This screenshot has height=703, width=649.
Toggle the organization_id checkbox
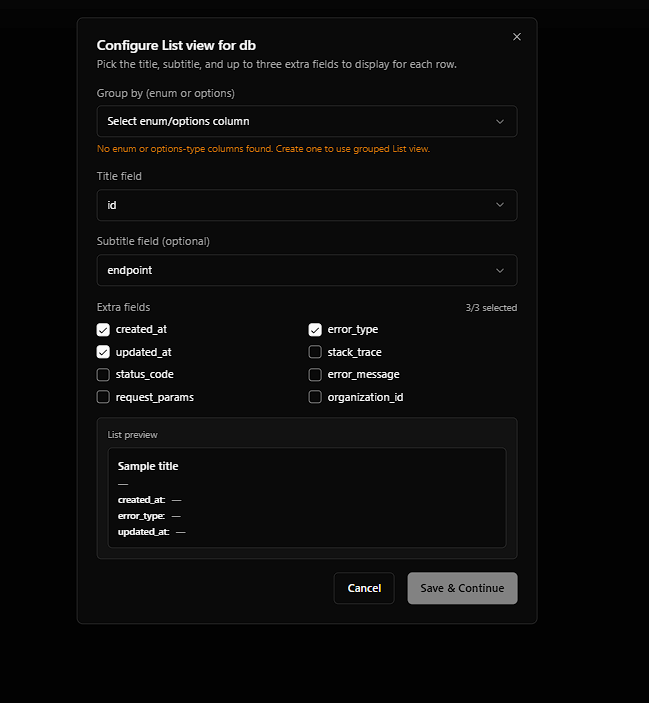click(315, 397)
